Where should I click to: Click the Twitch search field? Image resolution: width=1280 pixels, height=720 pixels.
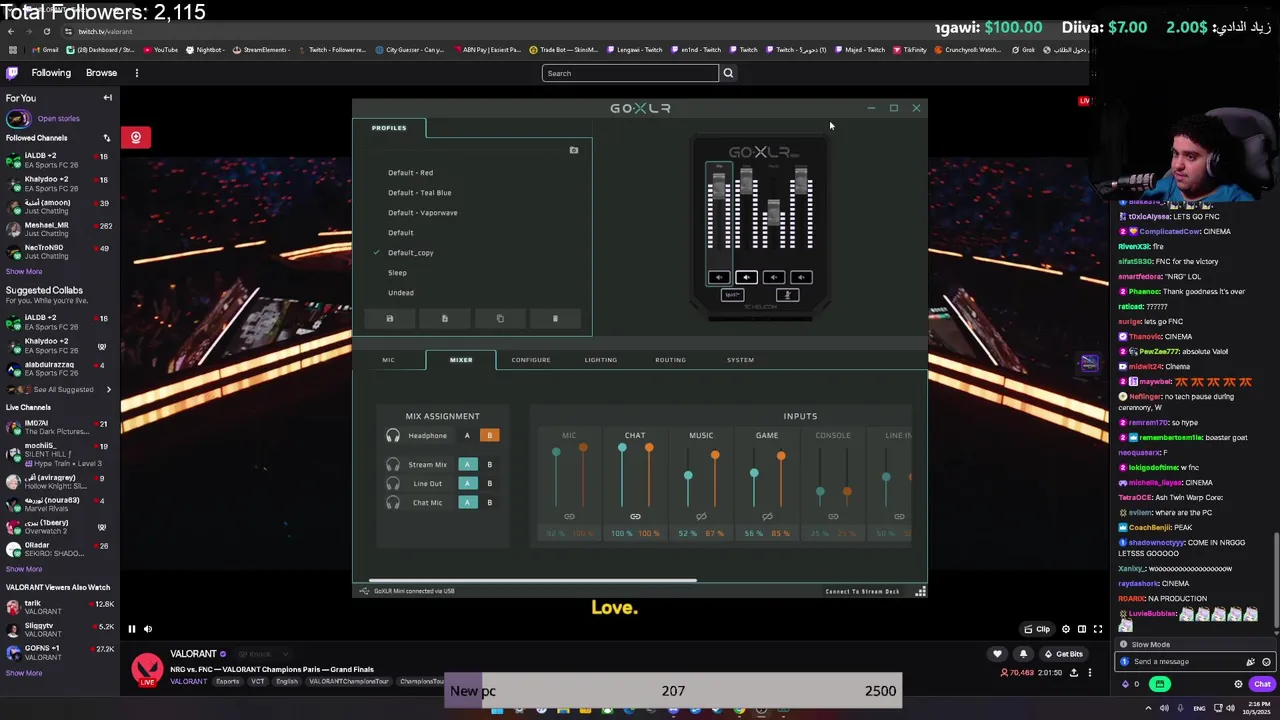click(x=630, y=73)
